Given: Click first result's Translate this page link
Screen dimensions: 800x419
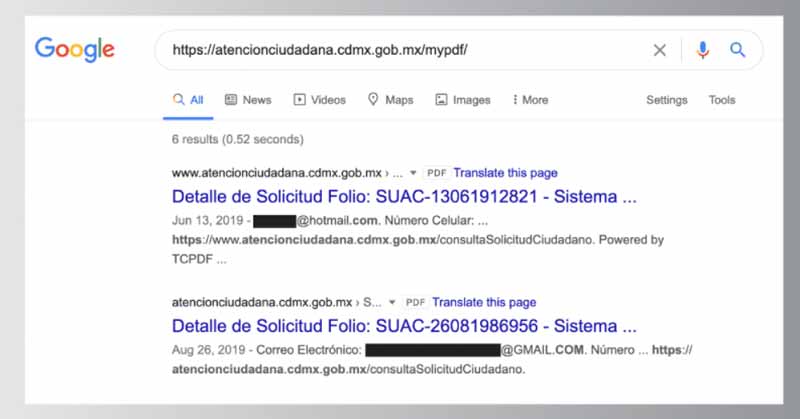Looking at the screenshot, I should pos(505,173).
